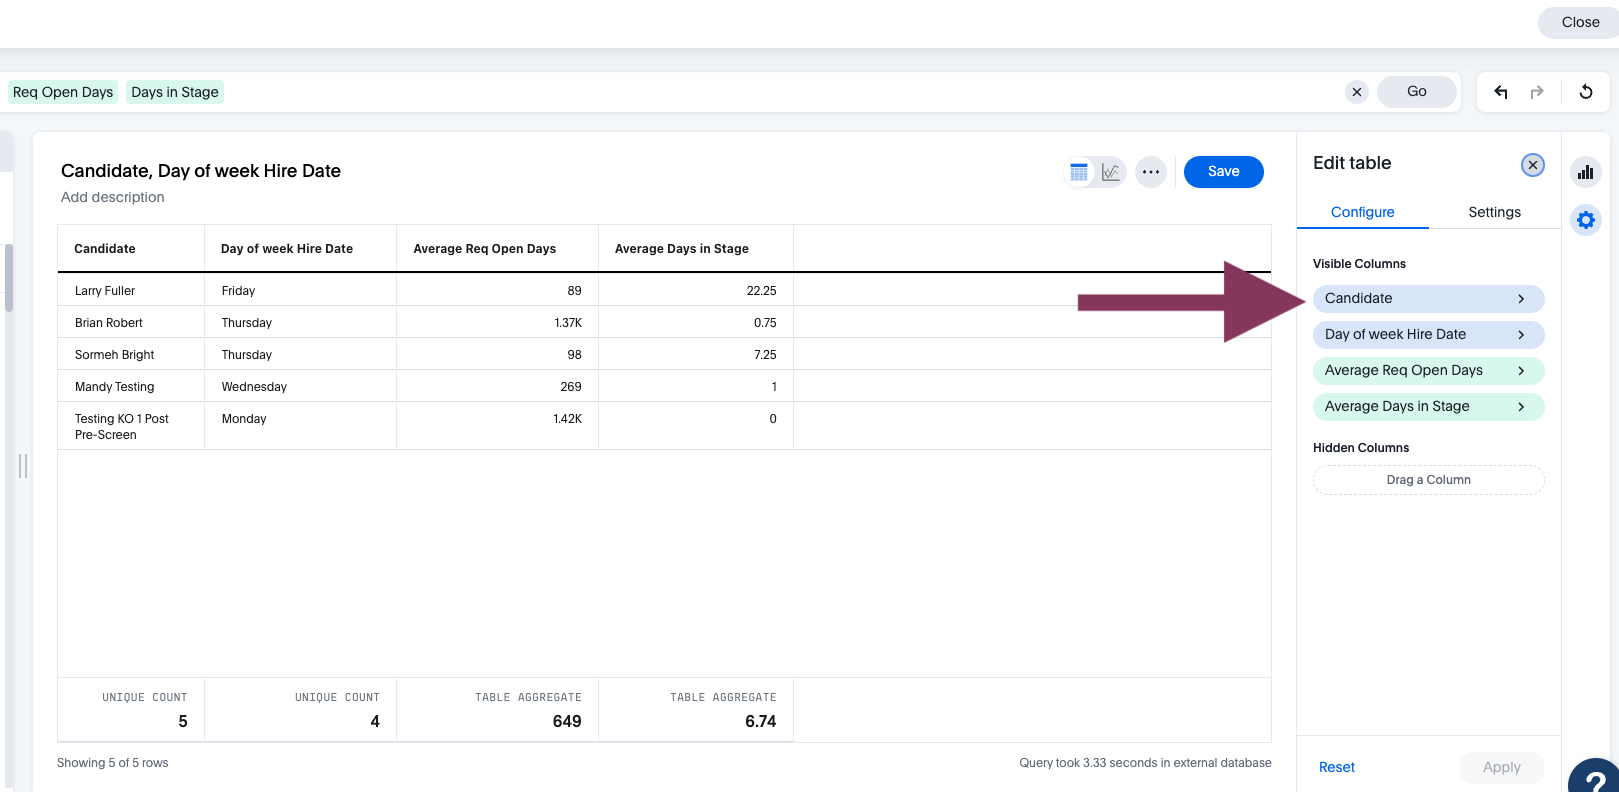
Task: Click the Average Days in Stage column header
Action: [696, 249]
